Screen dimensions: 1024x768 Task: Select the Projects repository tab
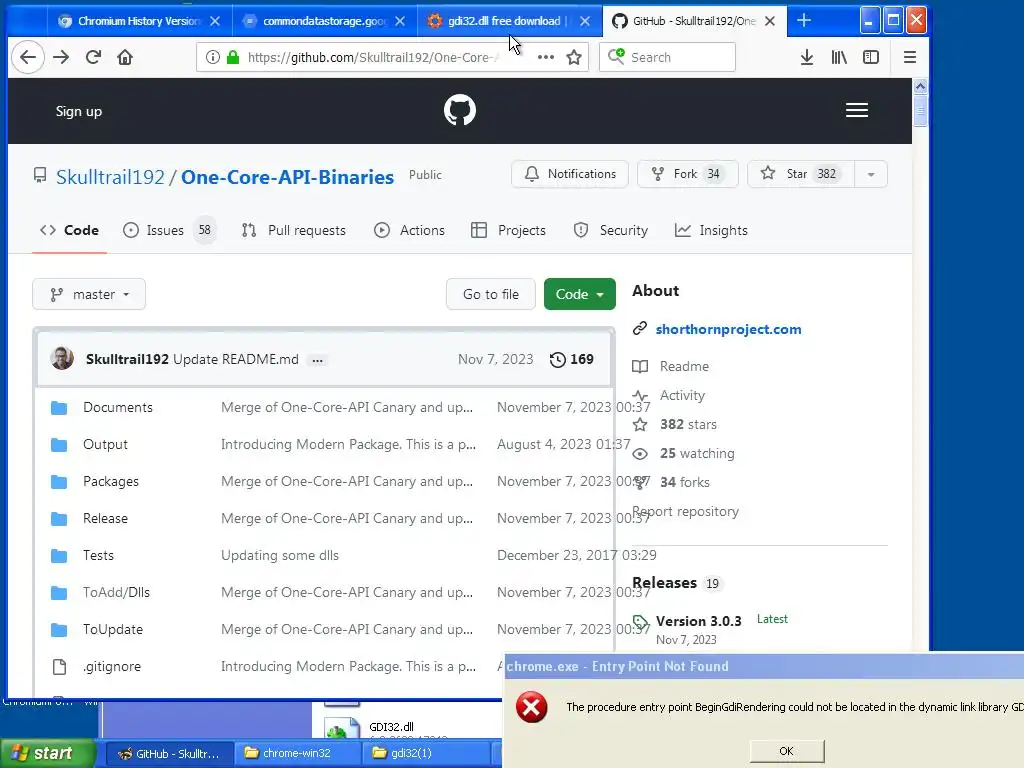tap(508, 231)
